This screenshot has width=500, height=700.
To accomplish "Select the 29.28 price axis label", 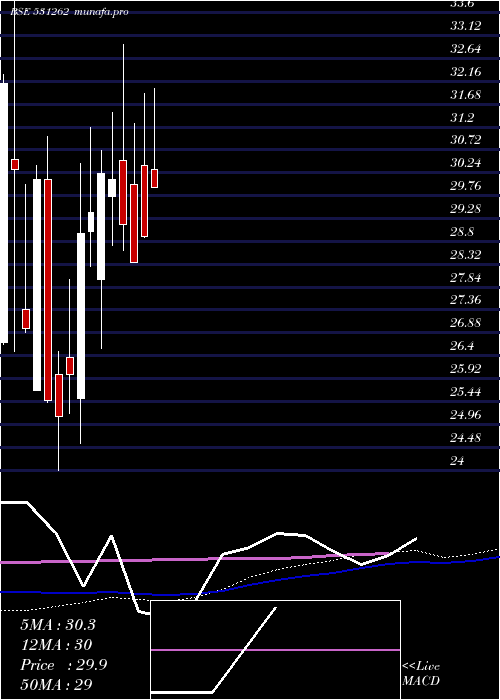I will pyautogui.click(x=466, y=208).
